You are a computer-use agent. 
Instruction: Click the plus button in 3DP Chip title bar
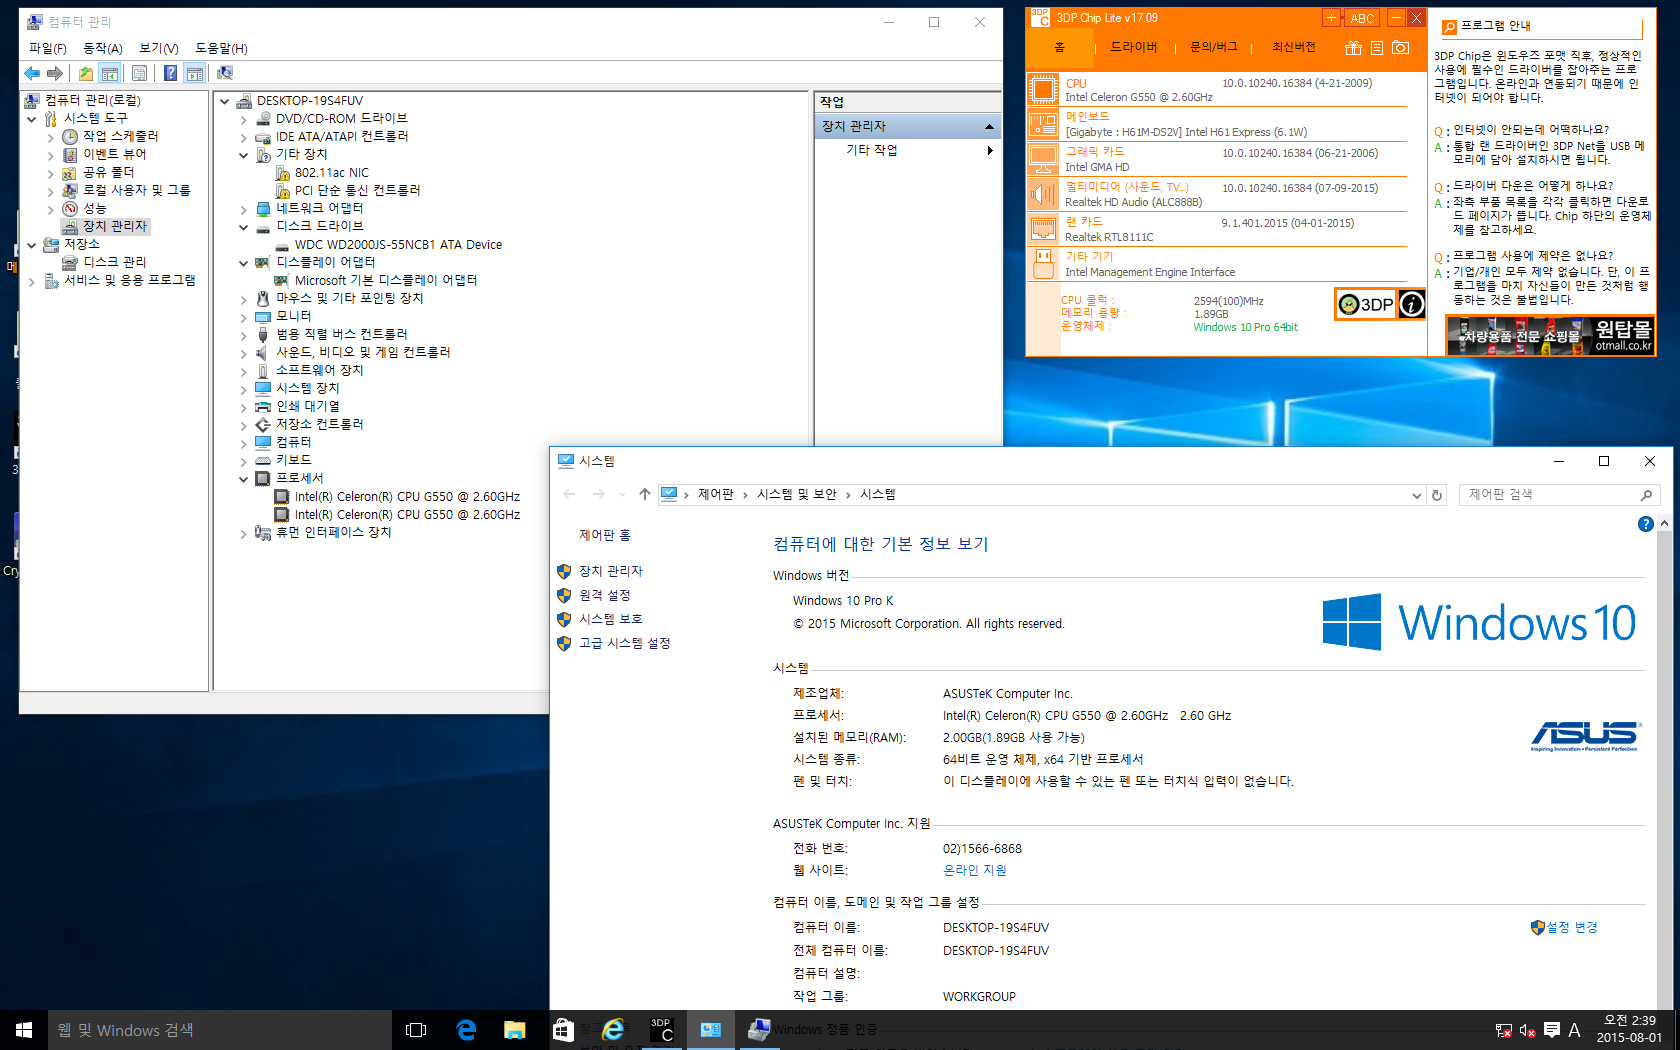[x=1331, y=18]
